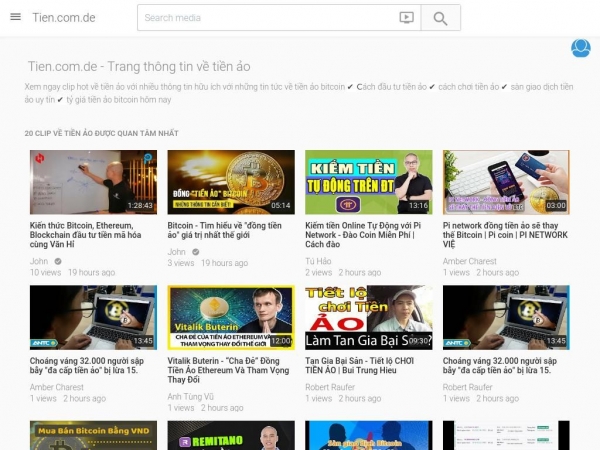Open title Vitalik Buterin - Cha Đẻ Đồng Tiền Ảo
Viewport: 600px width, 450px height.
(228, 370)
